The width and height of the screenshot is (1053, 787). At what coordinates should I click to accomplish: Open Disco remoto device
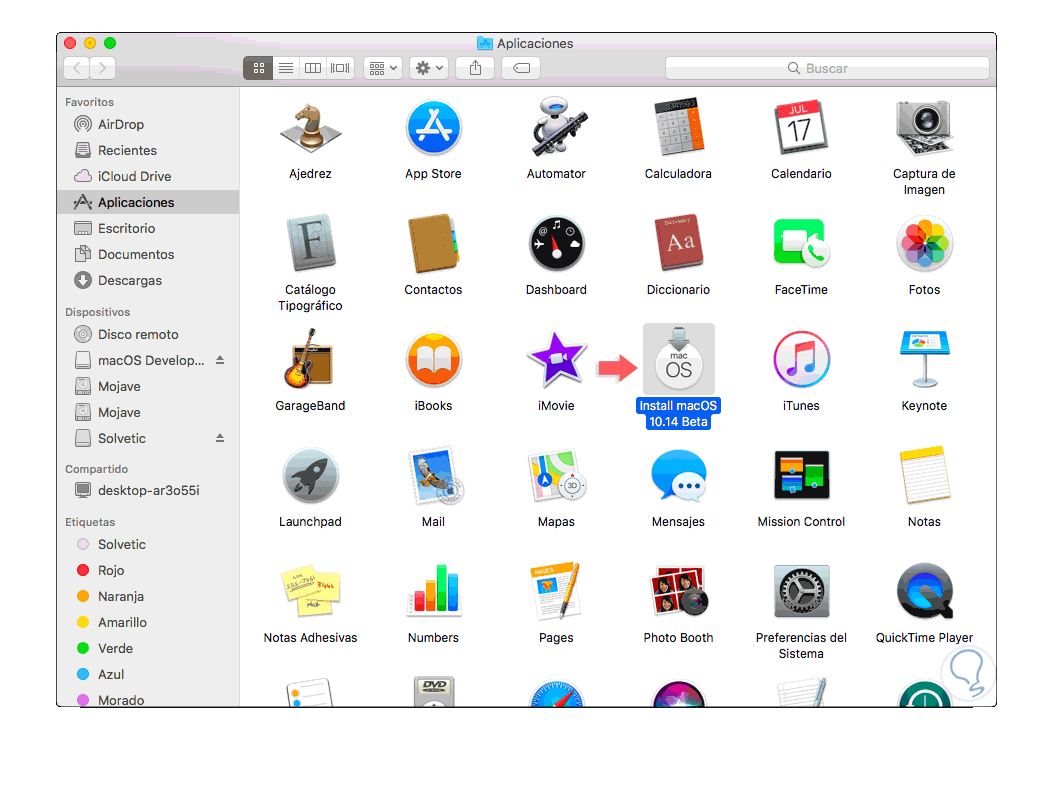point(148,334)
